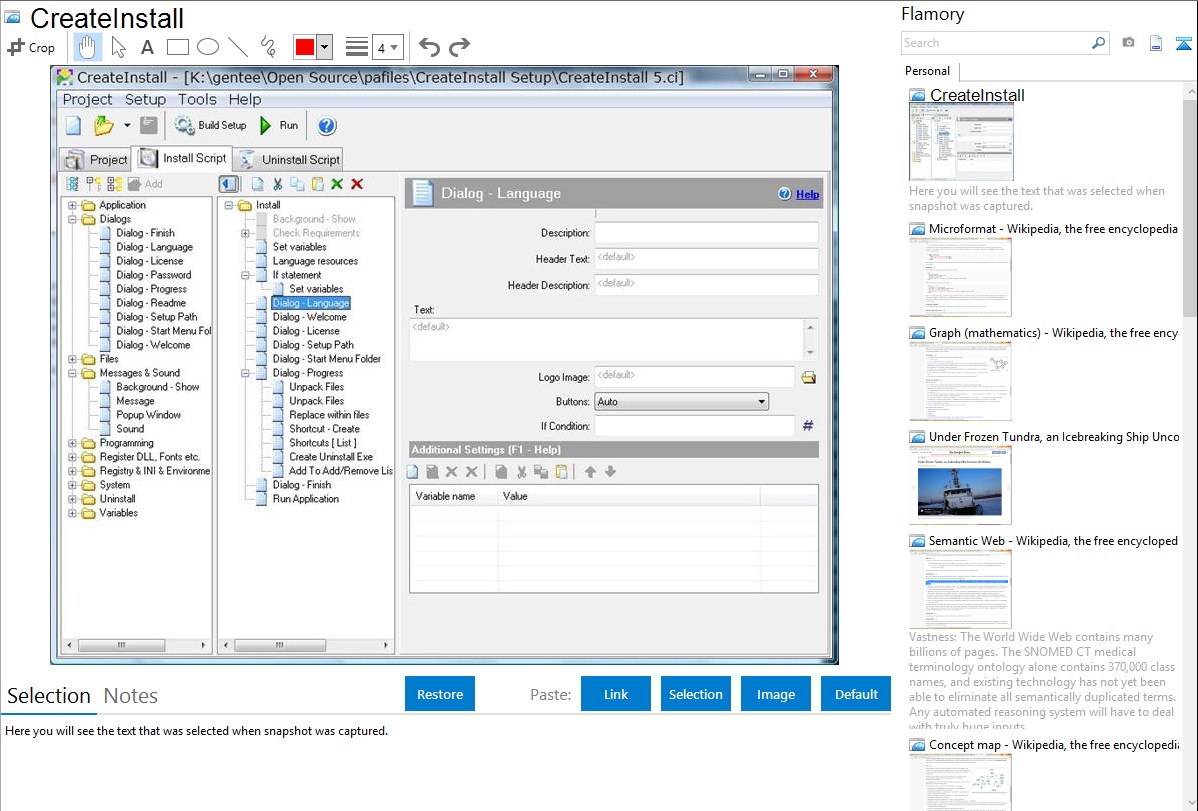Click the Header Text input field
The height and width of the screenshot is (811, 1198).
tap(707, 259)
